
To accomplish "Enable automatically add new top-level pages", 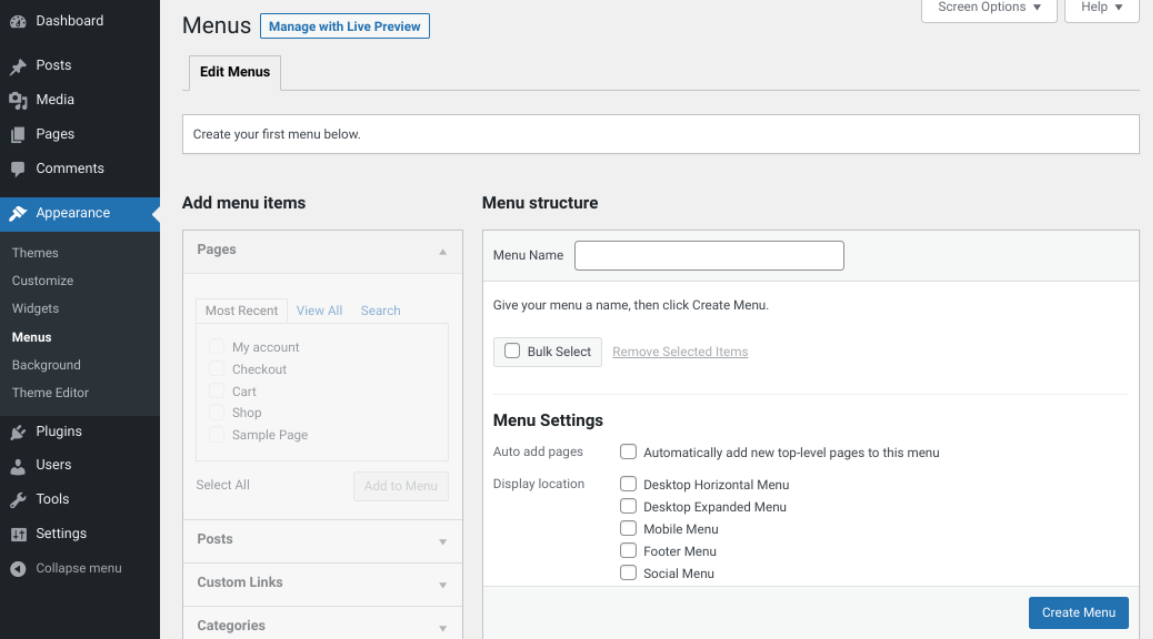I will pos(628,451).
